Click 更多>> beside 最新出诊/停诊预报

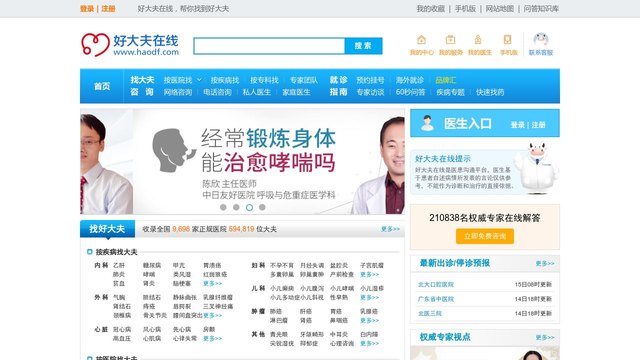[545, 264]
